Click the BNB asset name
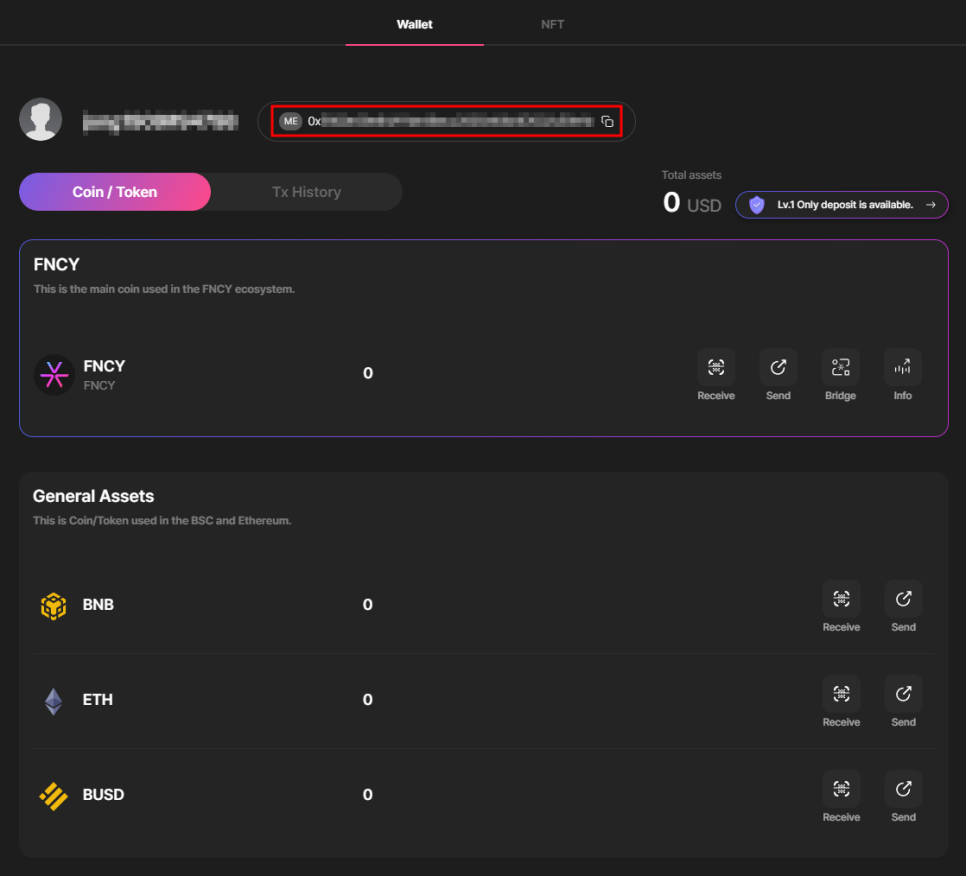The image size is (966, 876). click(x=98, y=604)
